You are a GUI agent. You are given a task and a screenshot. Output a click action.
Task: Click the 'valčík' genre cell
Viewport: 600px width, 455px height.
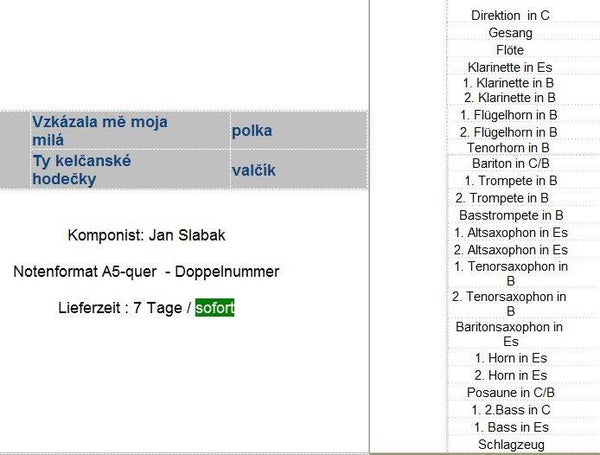tap(254, 170)
